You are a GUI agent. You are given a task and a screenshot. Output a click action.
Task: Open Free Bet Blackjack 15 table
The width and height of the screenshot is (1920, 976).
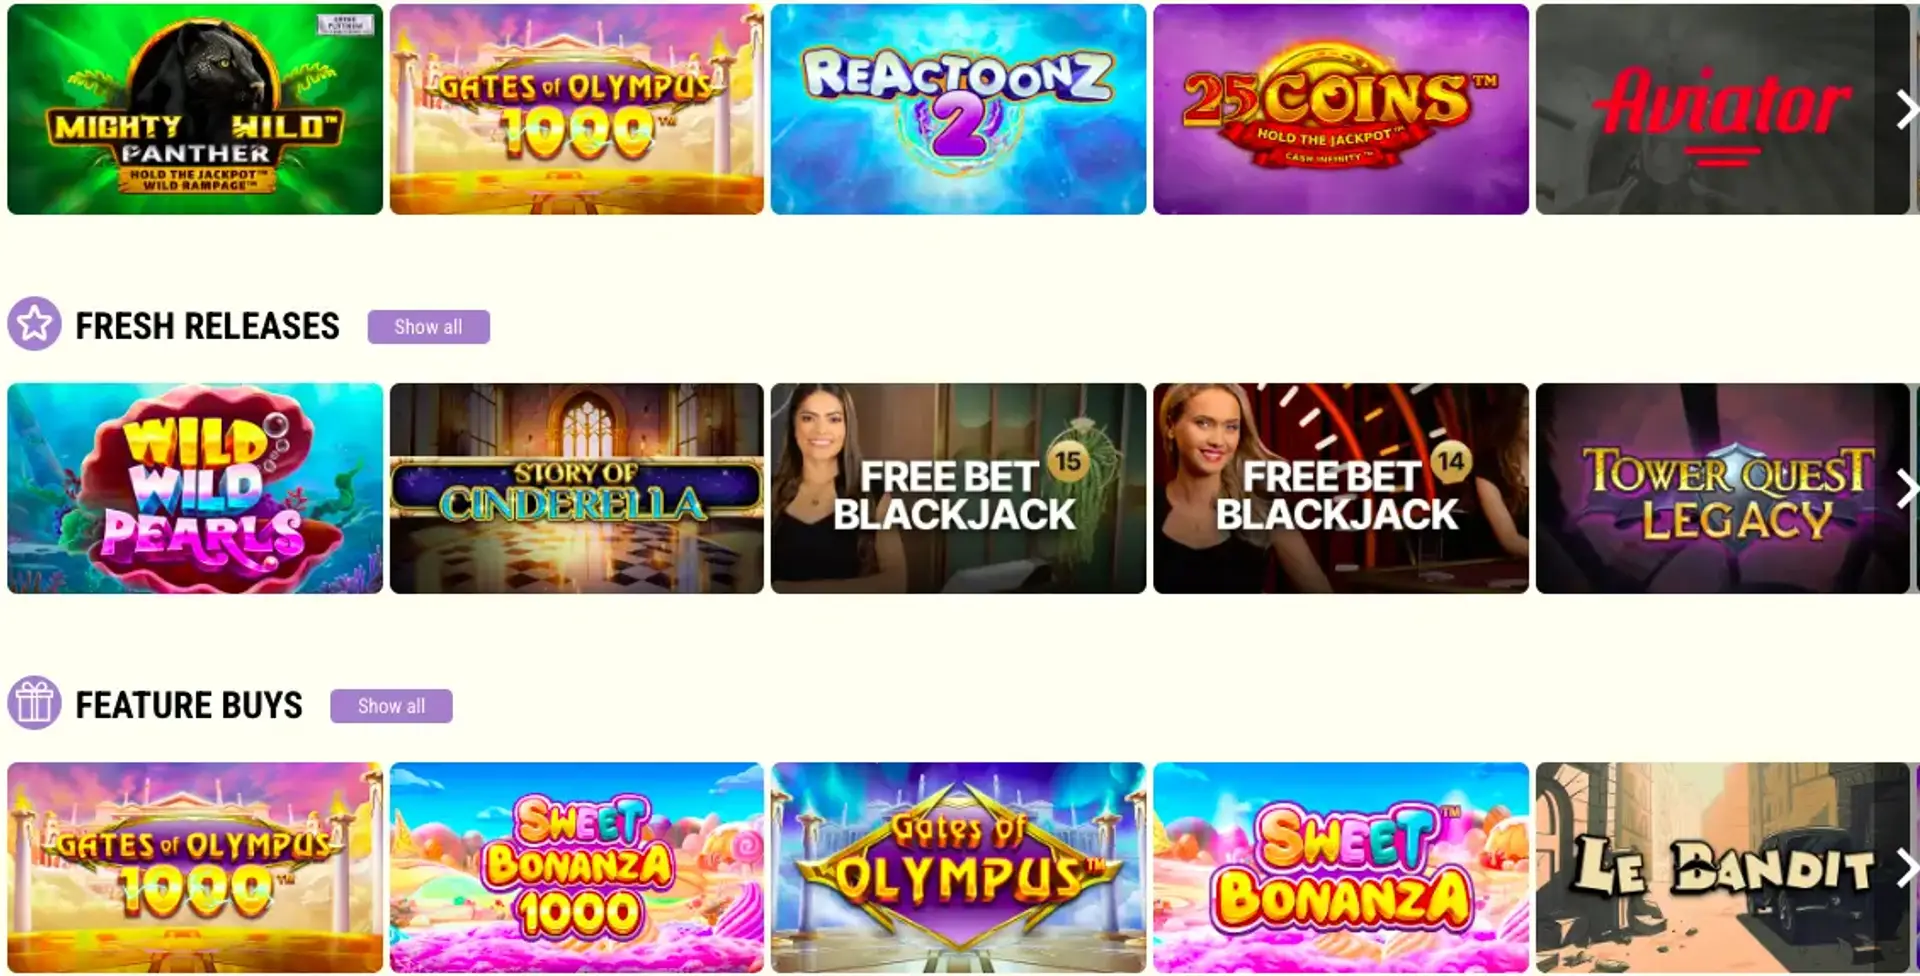[x=958, y=488]
